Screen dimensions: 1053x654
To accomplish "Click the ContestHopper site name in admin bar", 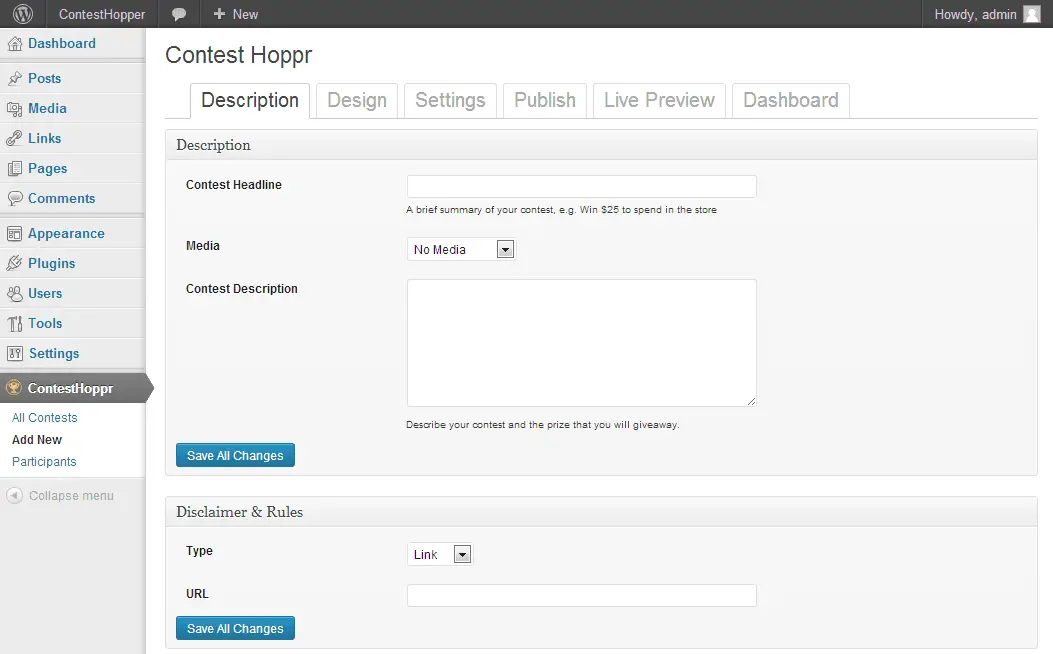I will 102,14.
